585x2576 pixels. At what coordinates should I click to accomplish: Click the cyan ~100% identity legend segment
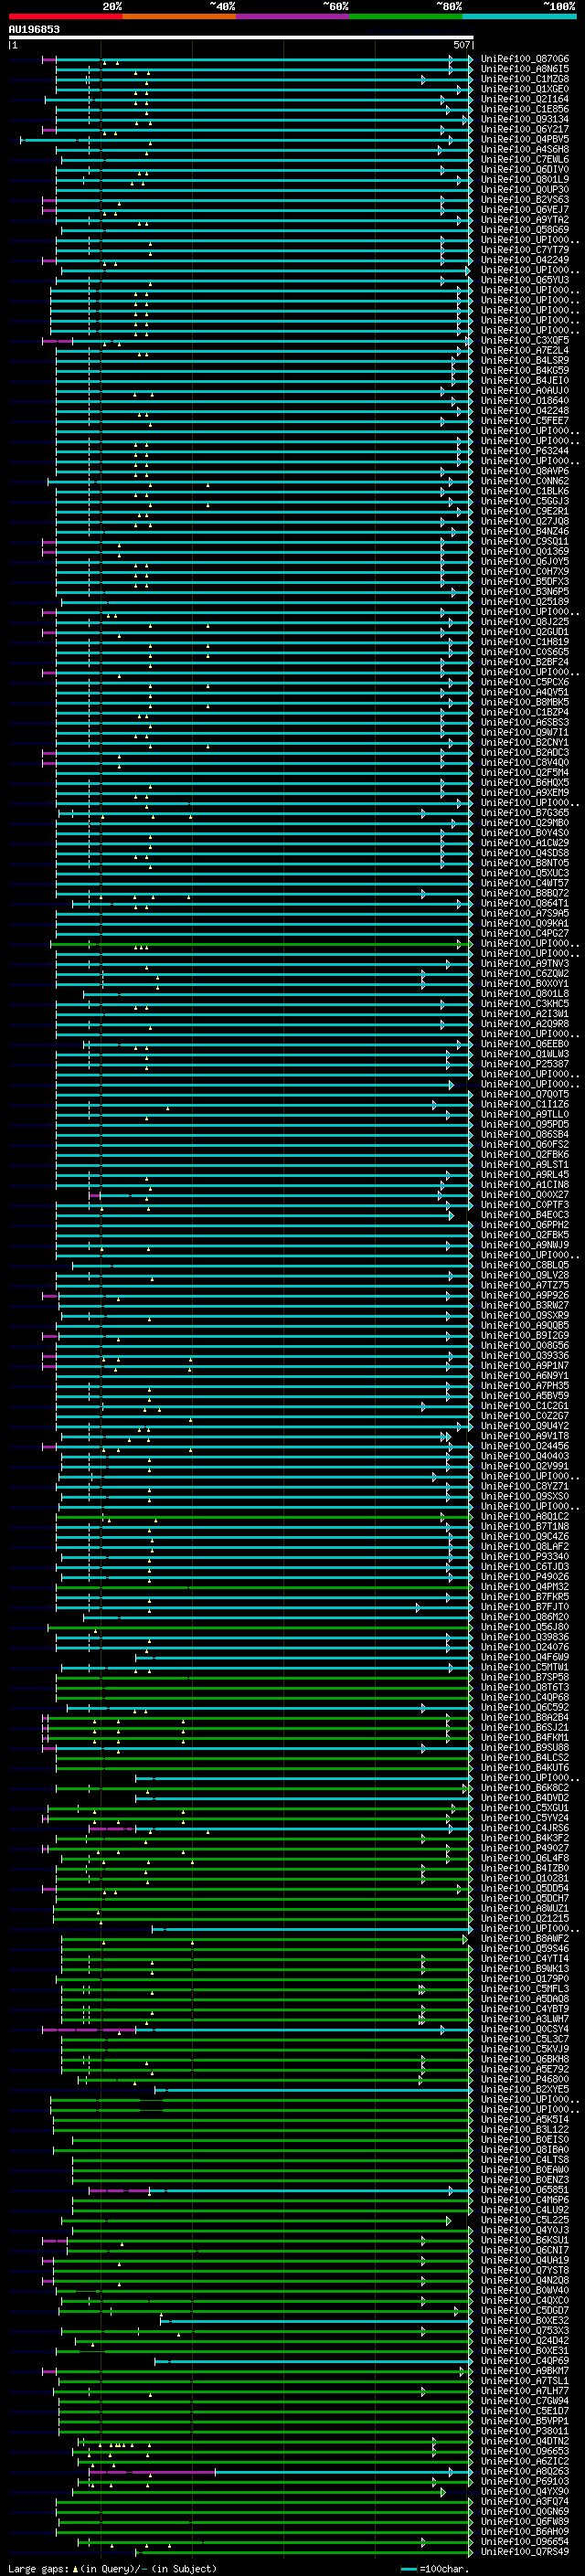coord(520,16)
